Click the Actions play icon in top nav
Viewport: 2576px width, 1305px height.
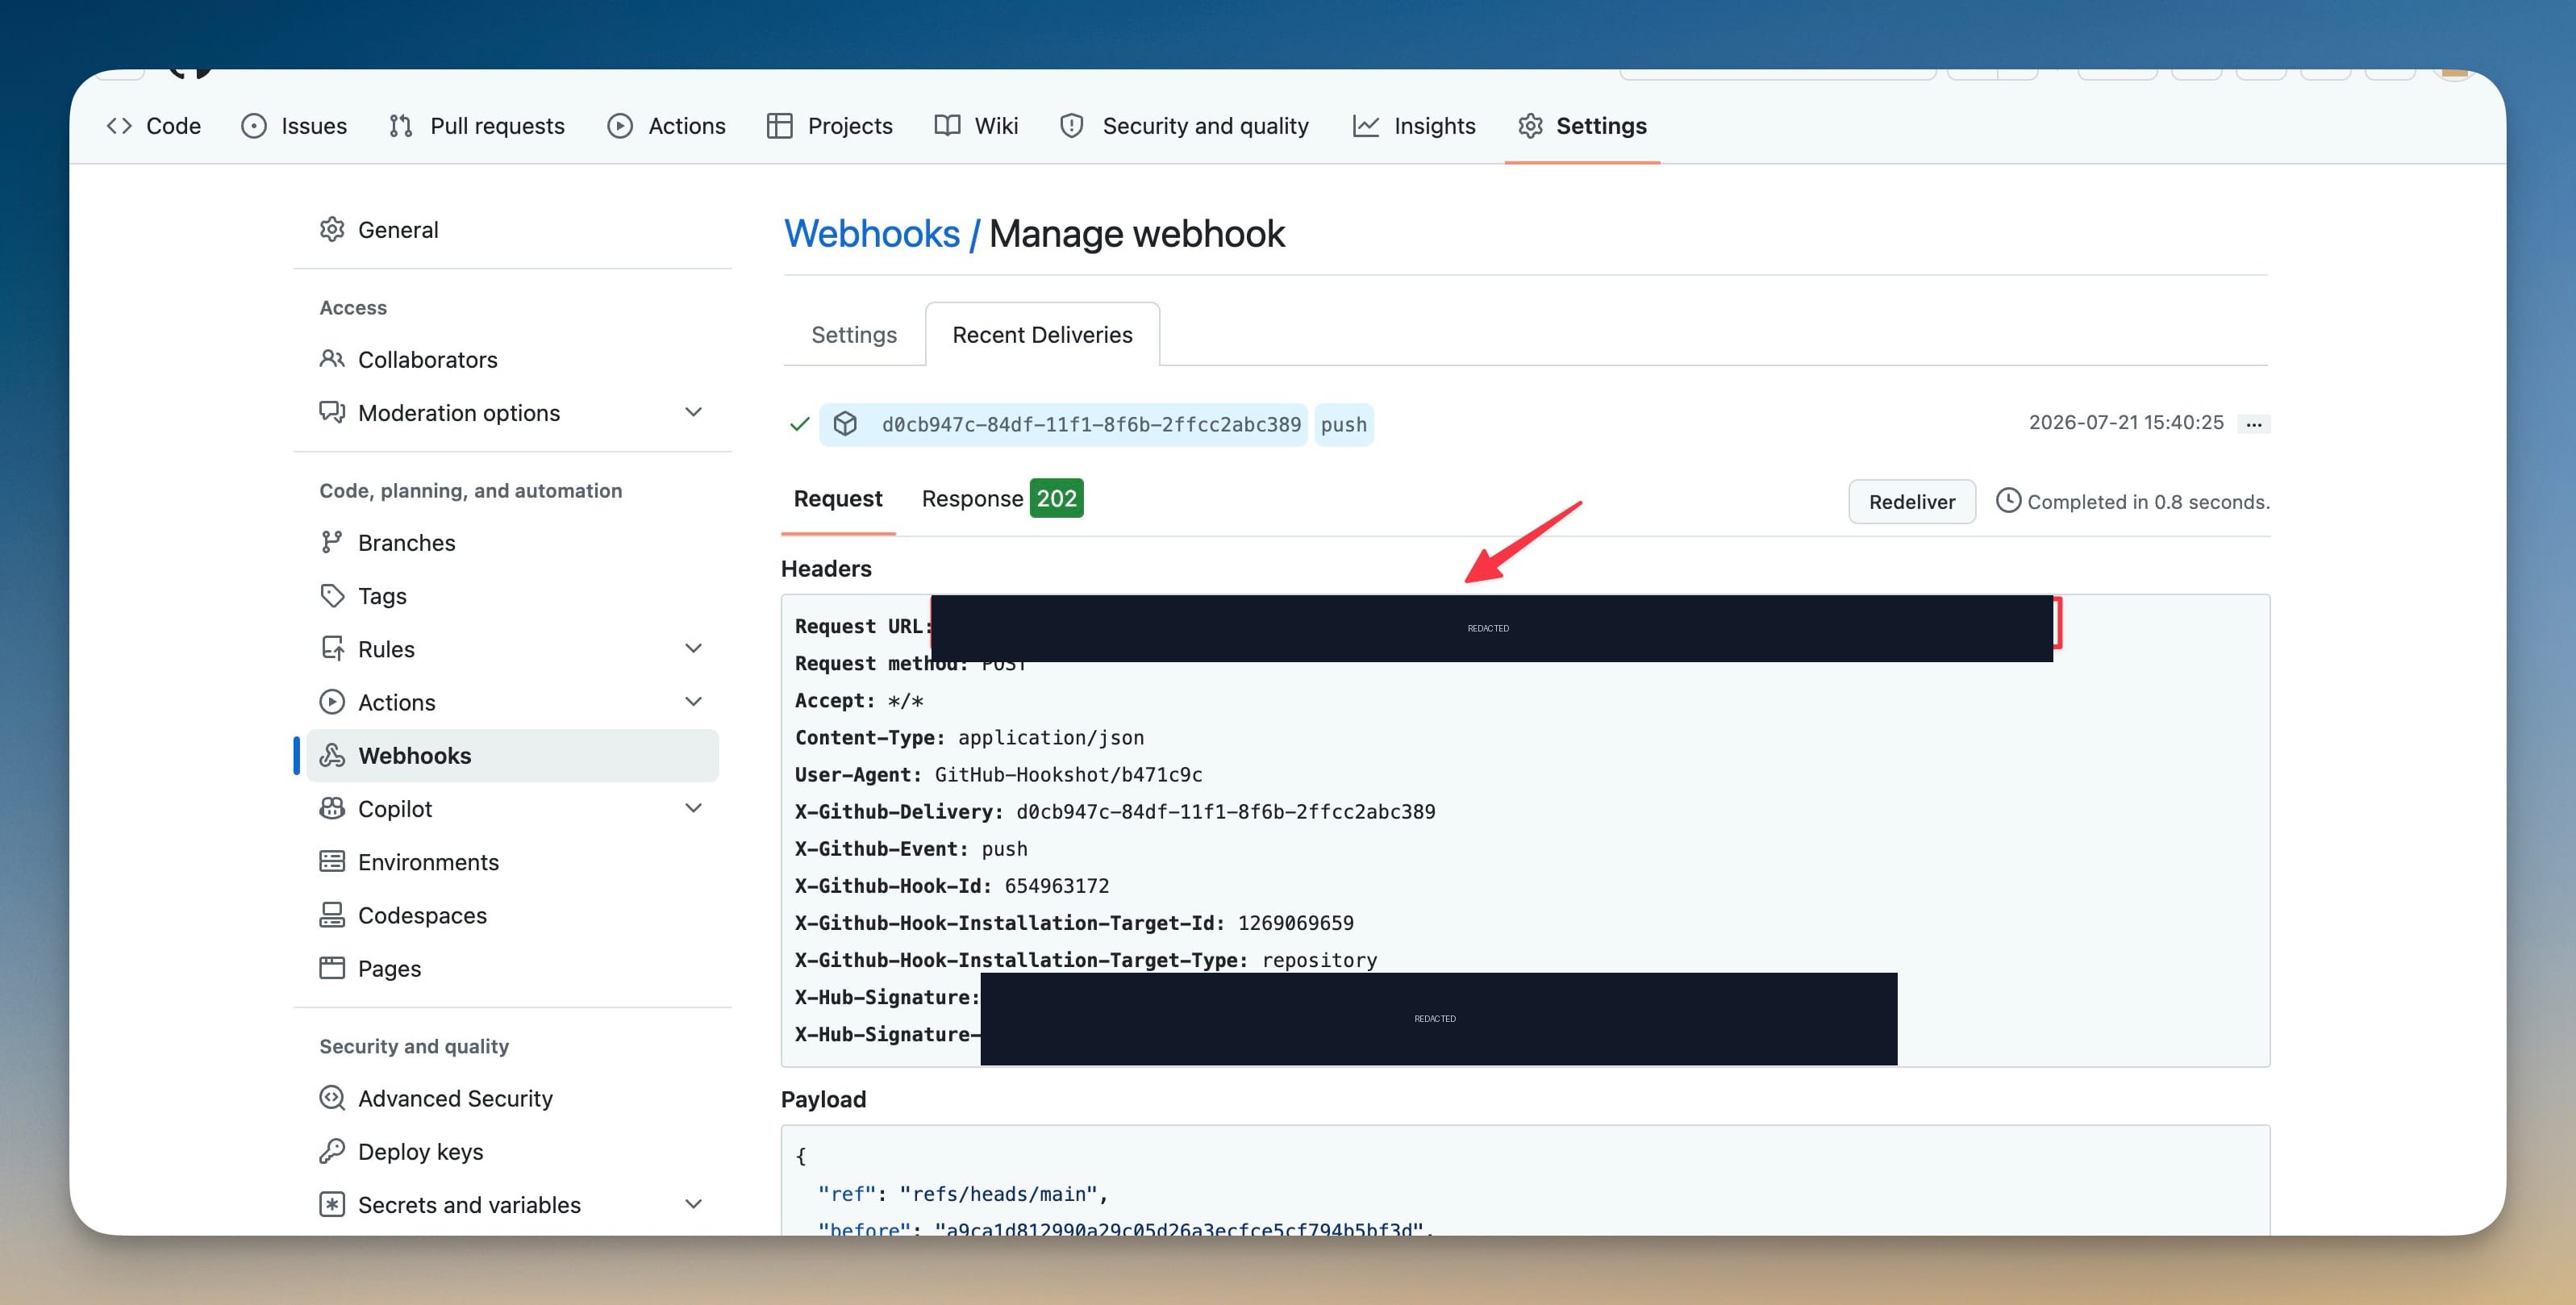coord(620,126)
